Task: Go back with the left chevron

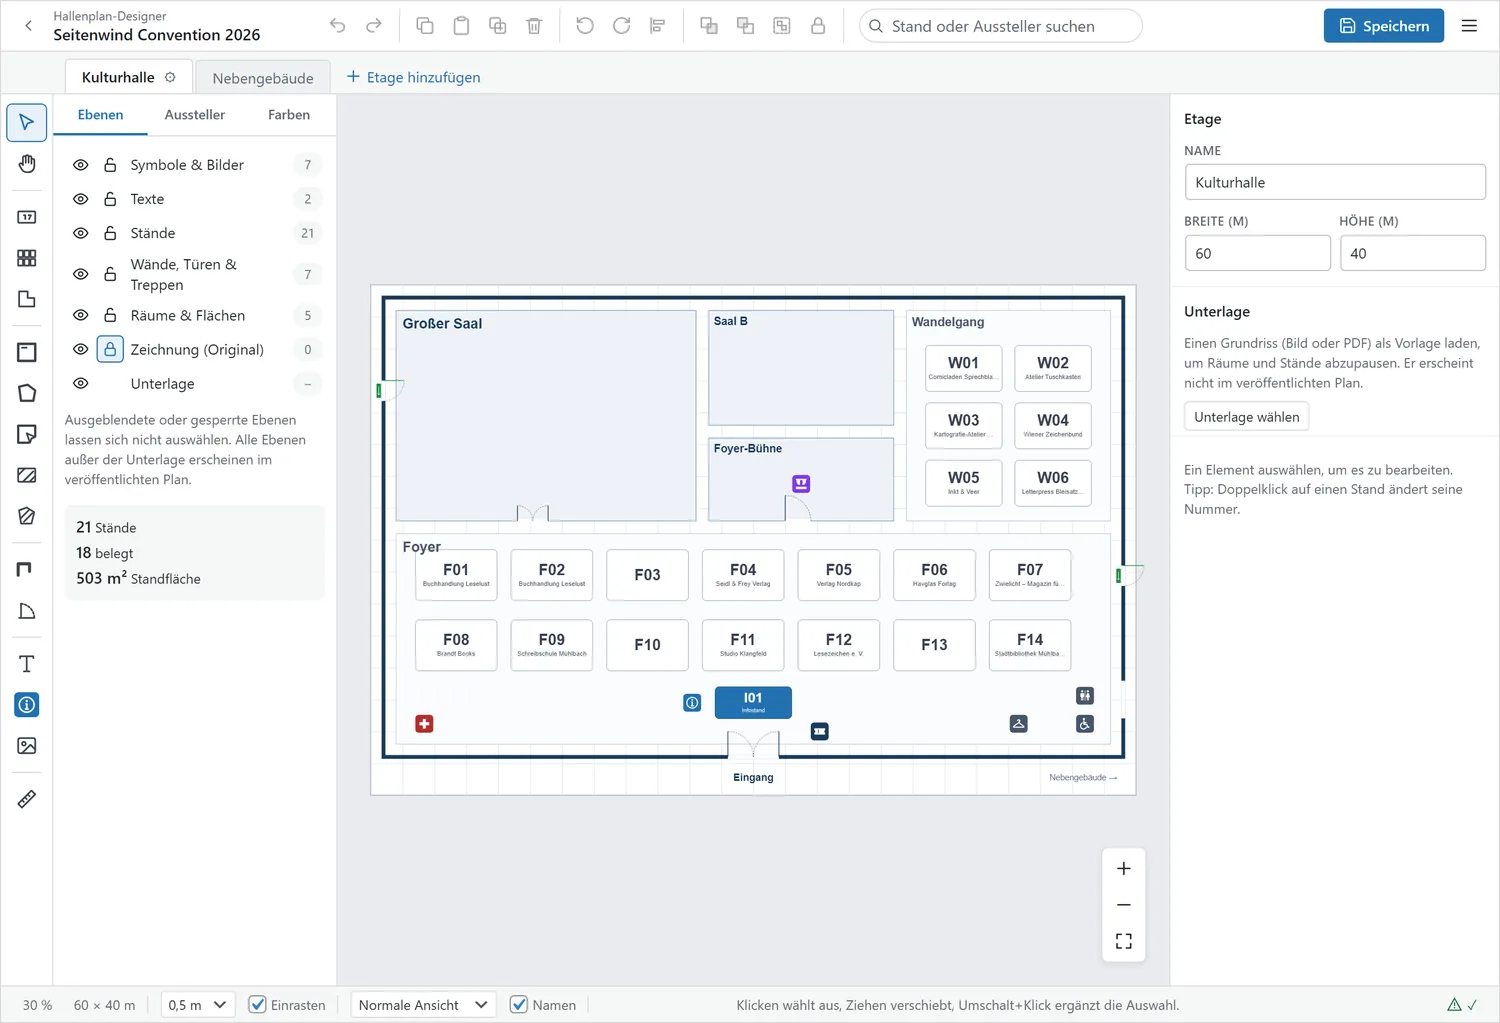Action: tap(28, 26)
